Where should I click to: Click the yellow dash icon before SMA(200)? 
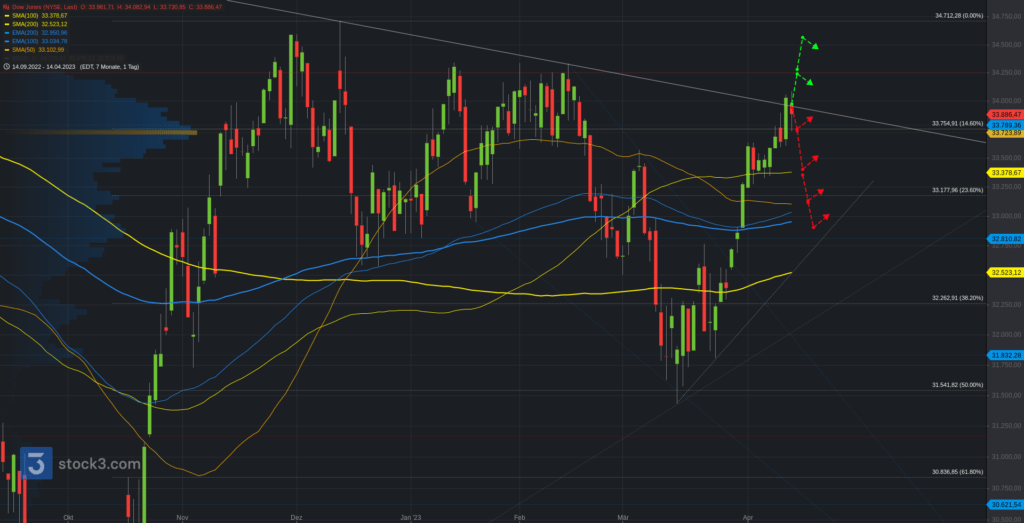[6, 24]
